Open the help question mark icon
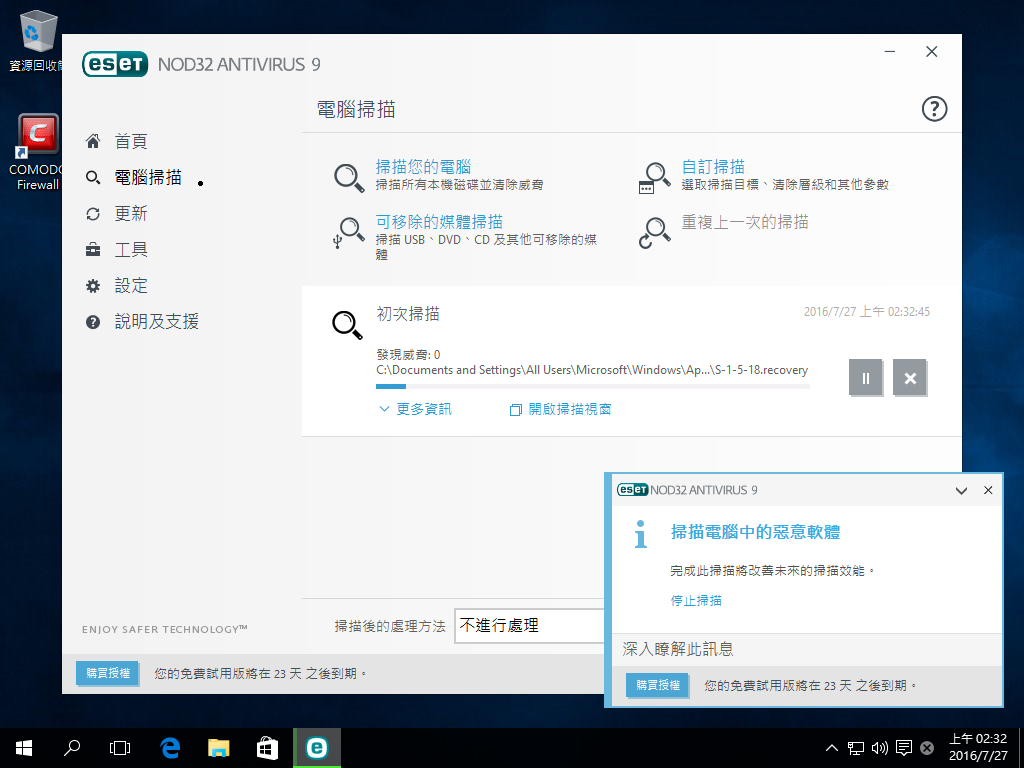The height and width of the screenshot is (768, 1024). point(934,109)
